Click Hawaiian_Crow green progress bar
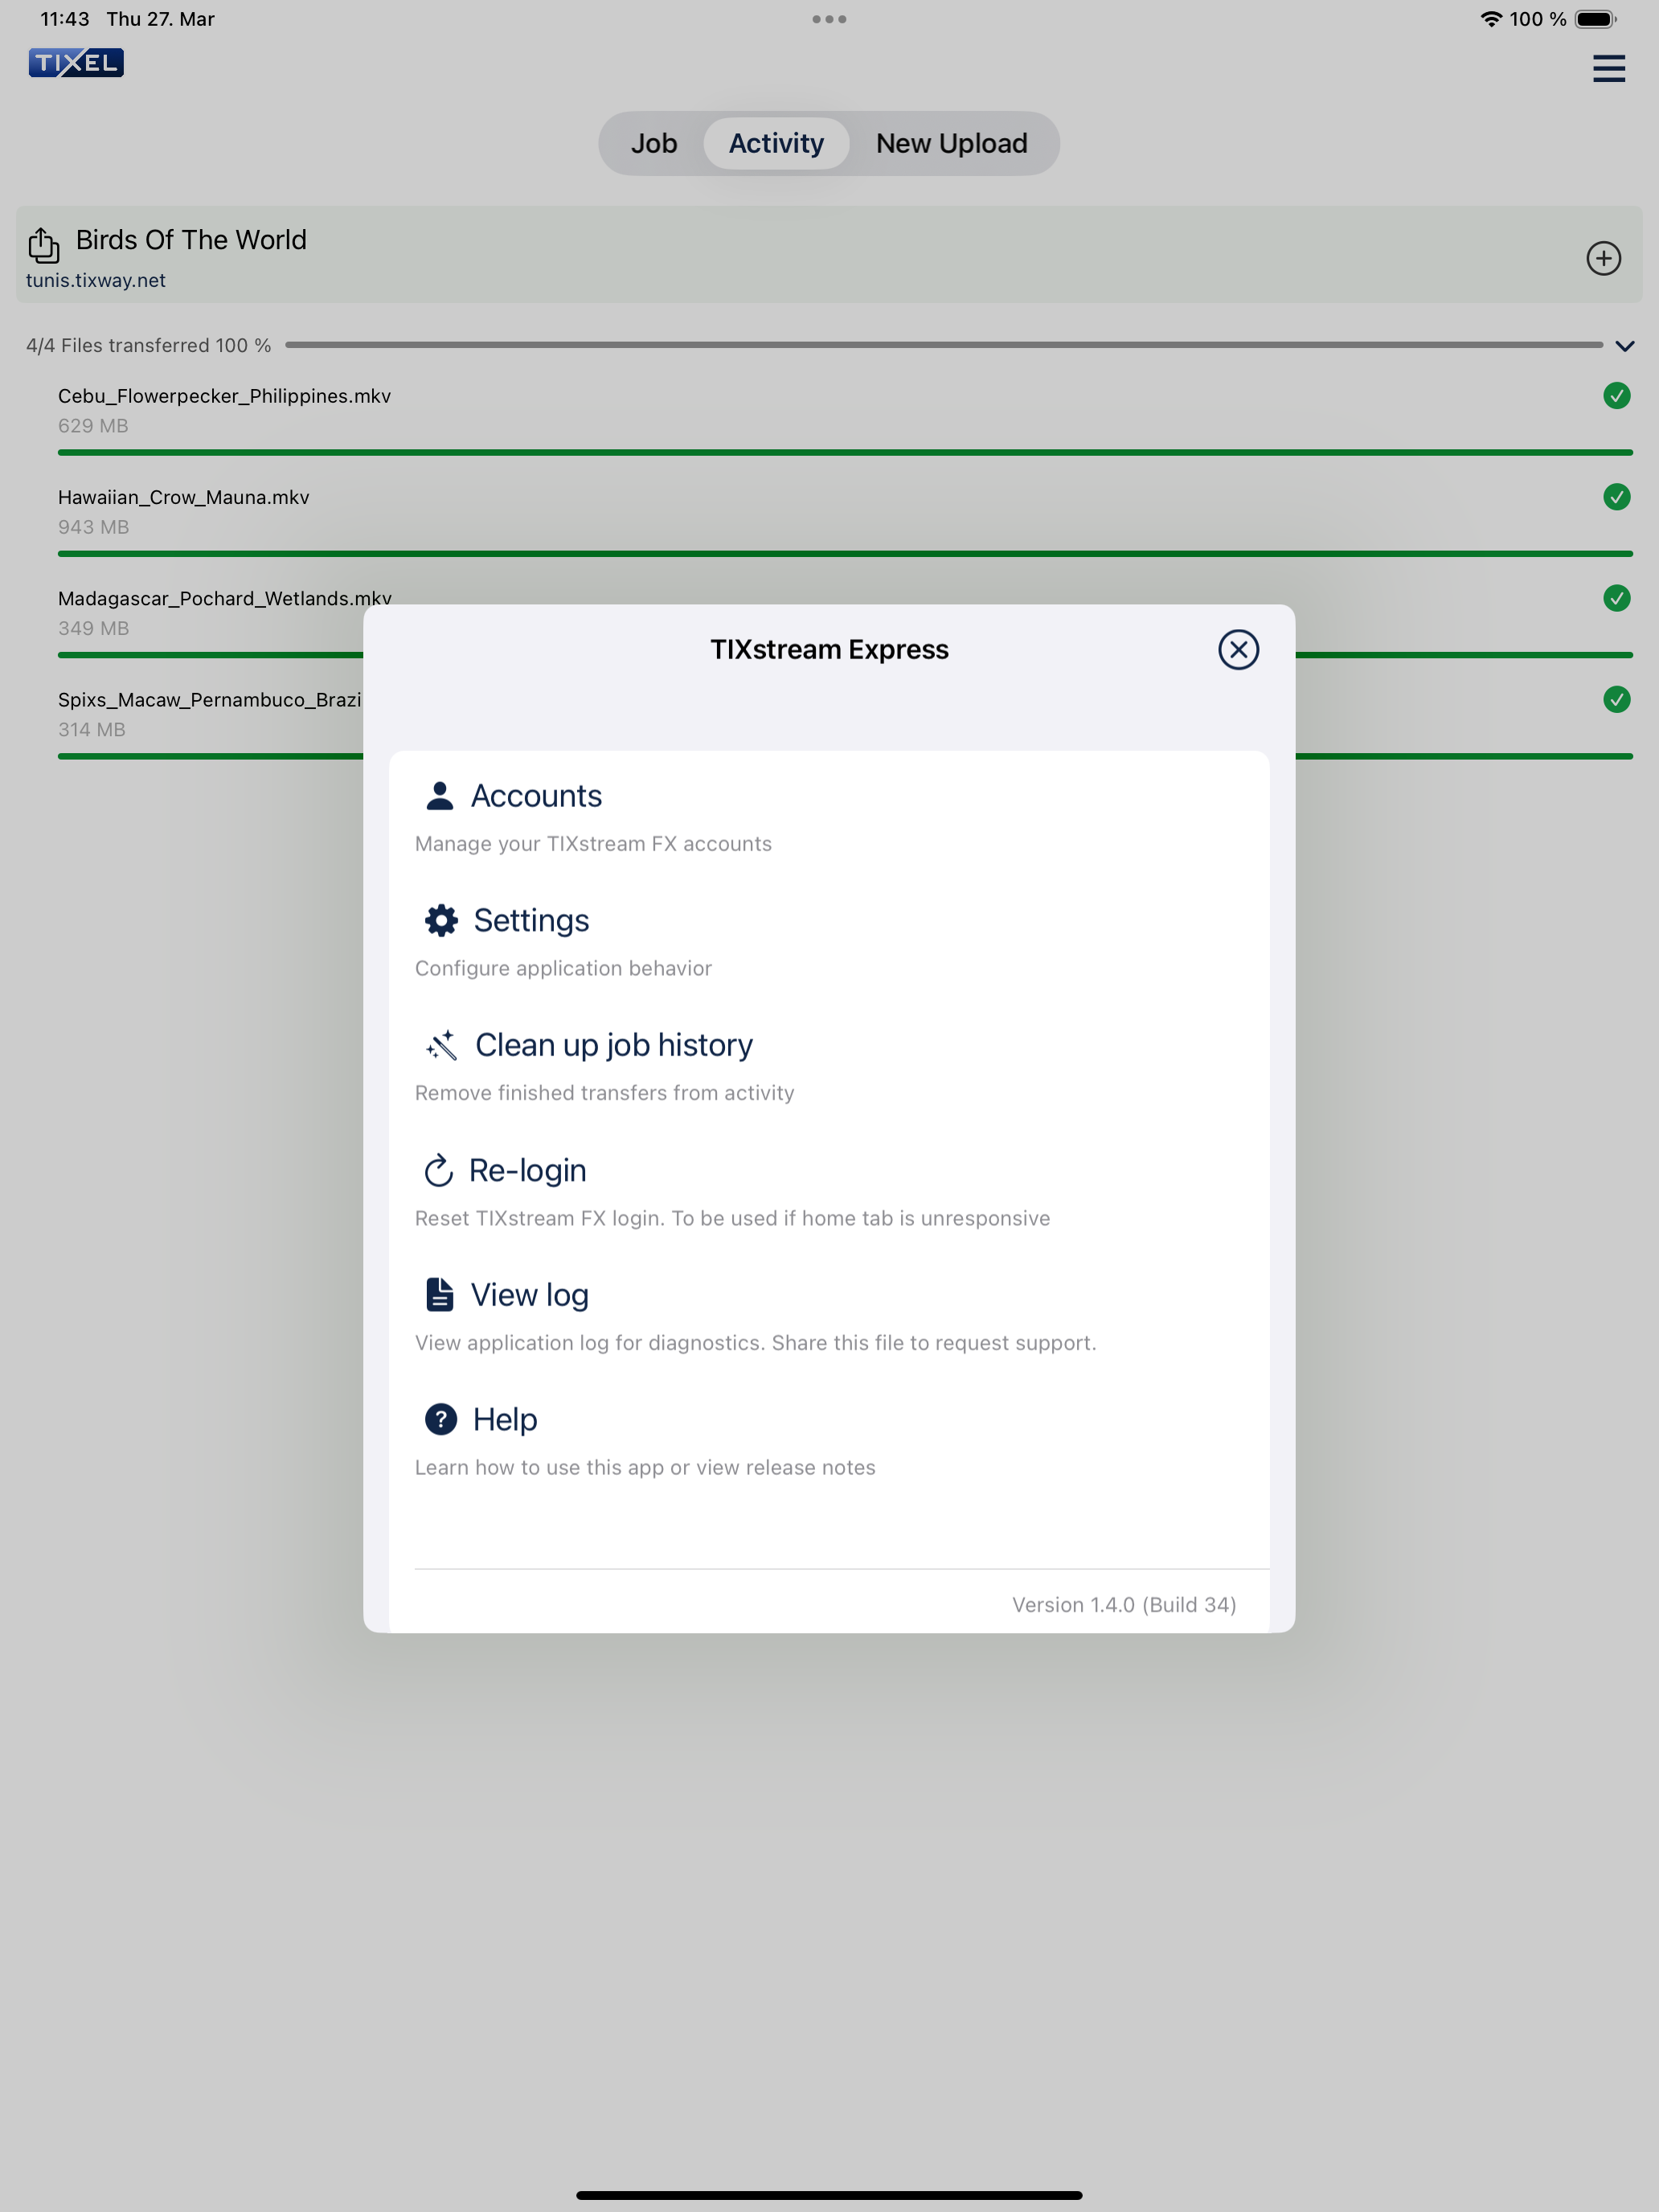 (845, 554)
